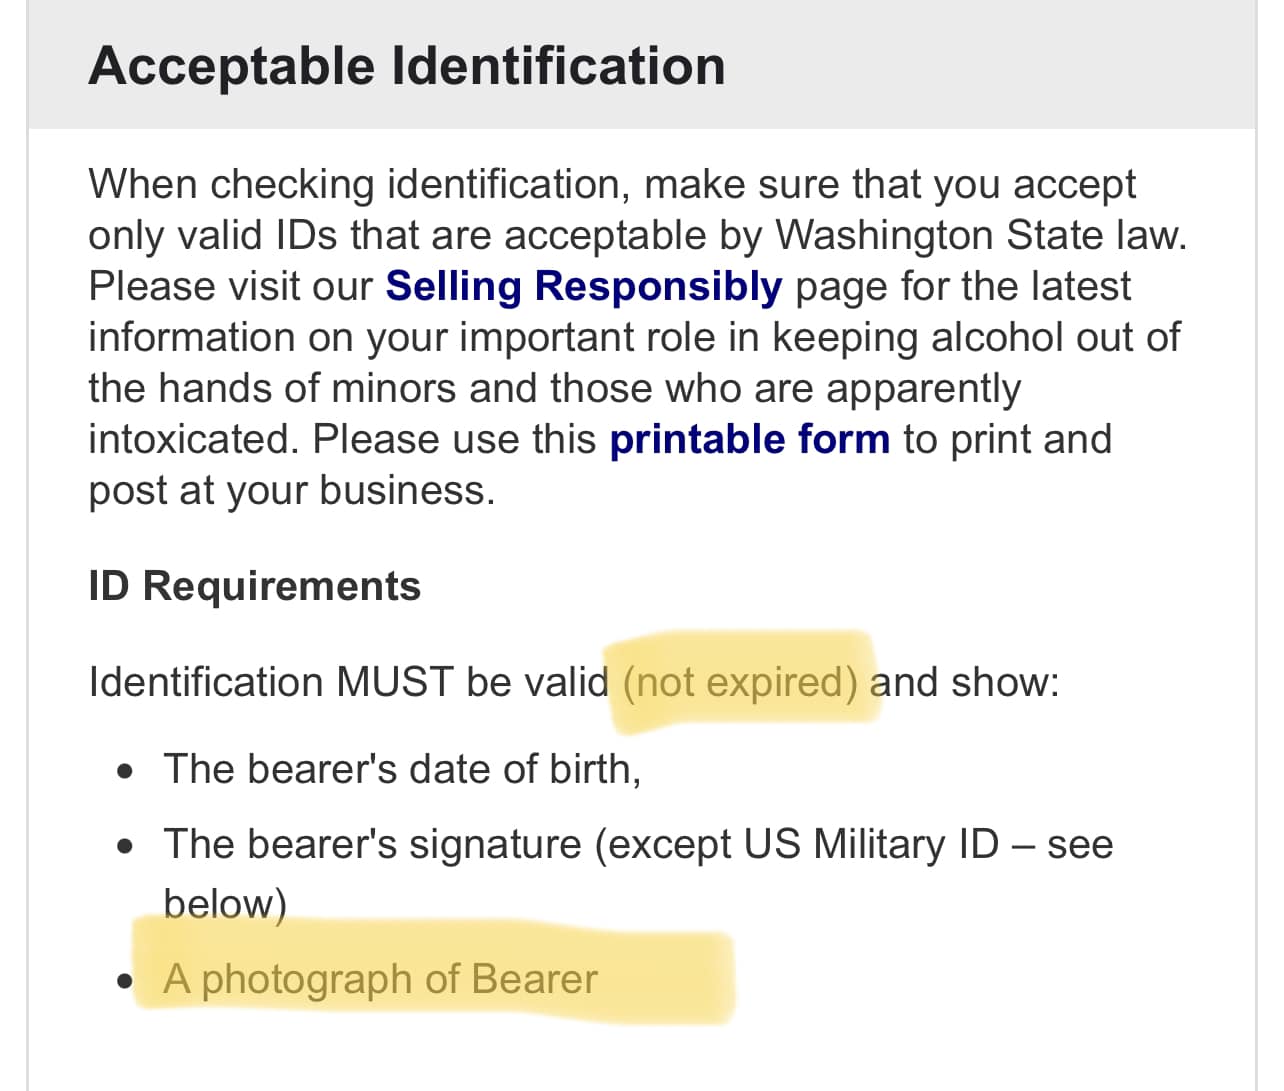The width and height of the screenshot is (1284, 1091).
Task: Click the bearer's date of birth item
Action: [x=402, y=769]
